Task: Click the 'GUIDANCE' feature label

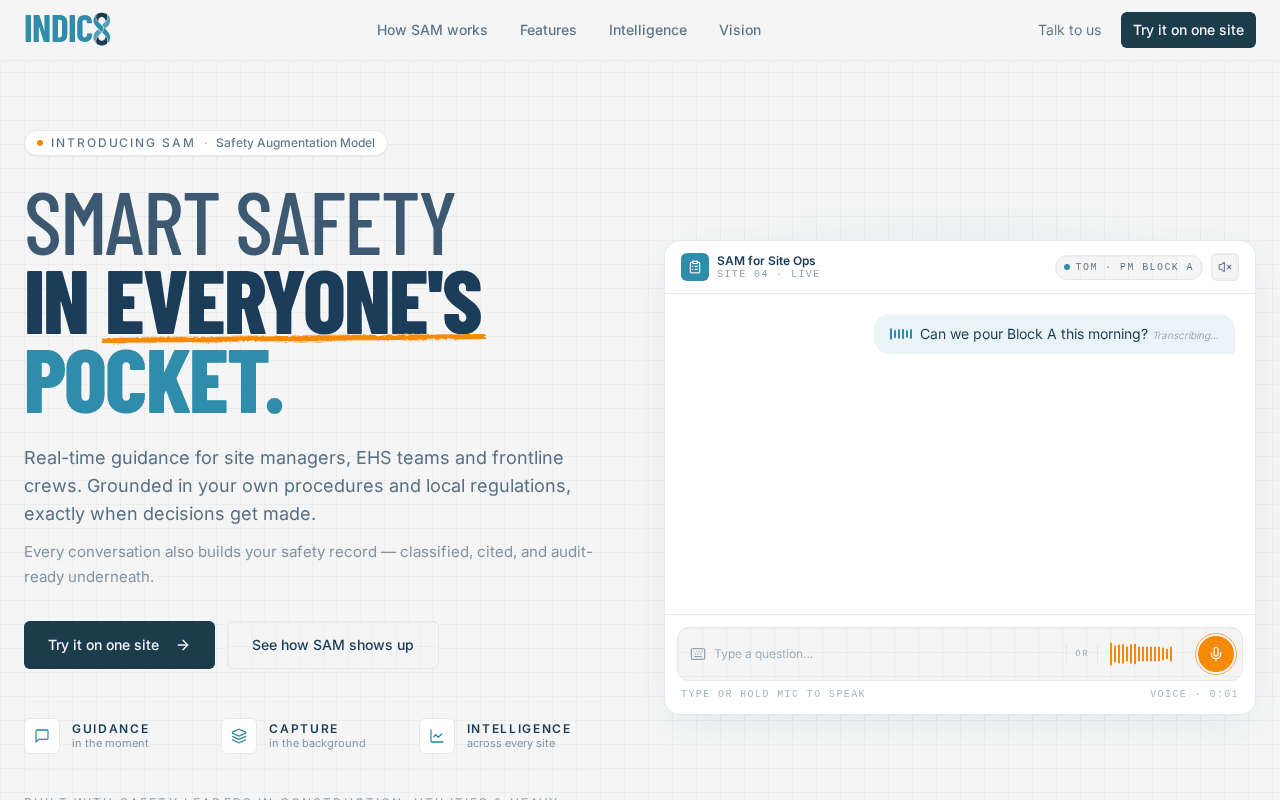Action: (x=111, y=729)
